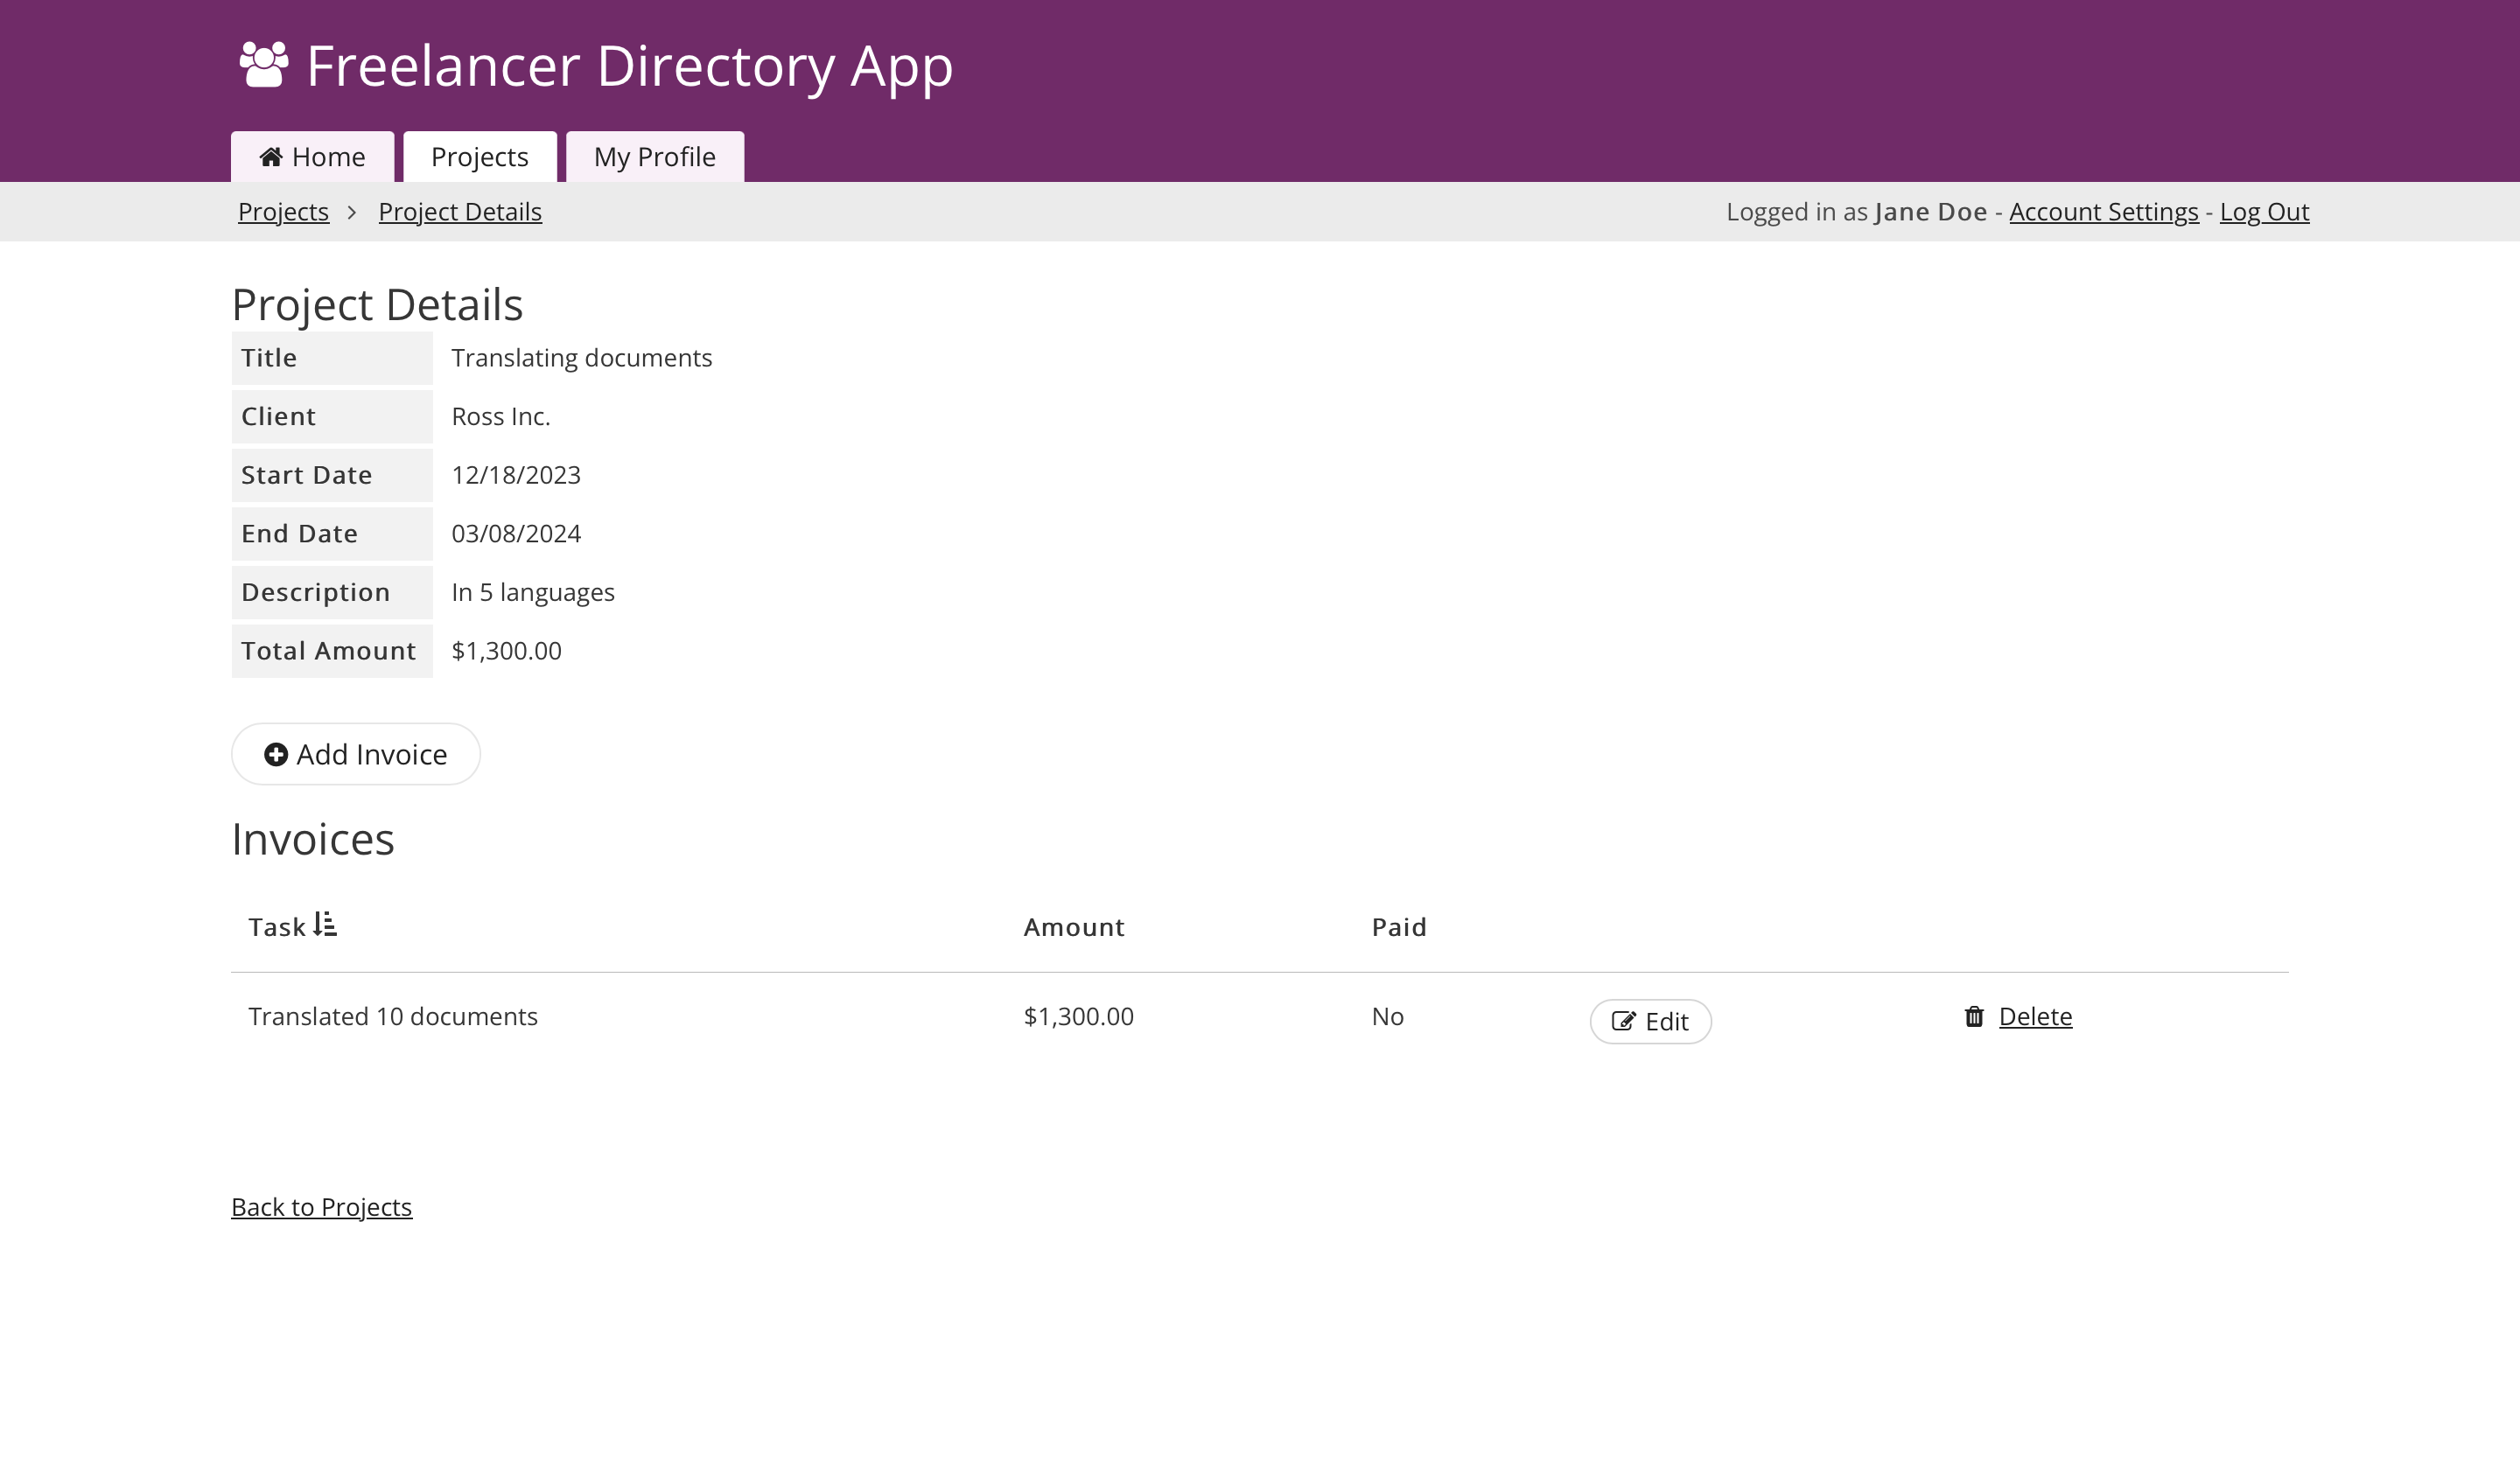2520x1480 pixels.
Task: Sort invoices by Task column header
Action: (x=277, y=927)
